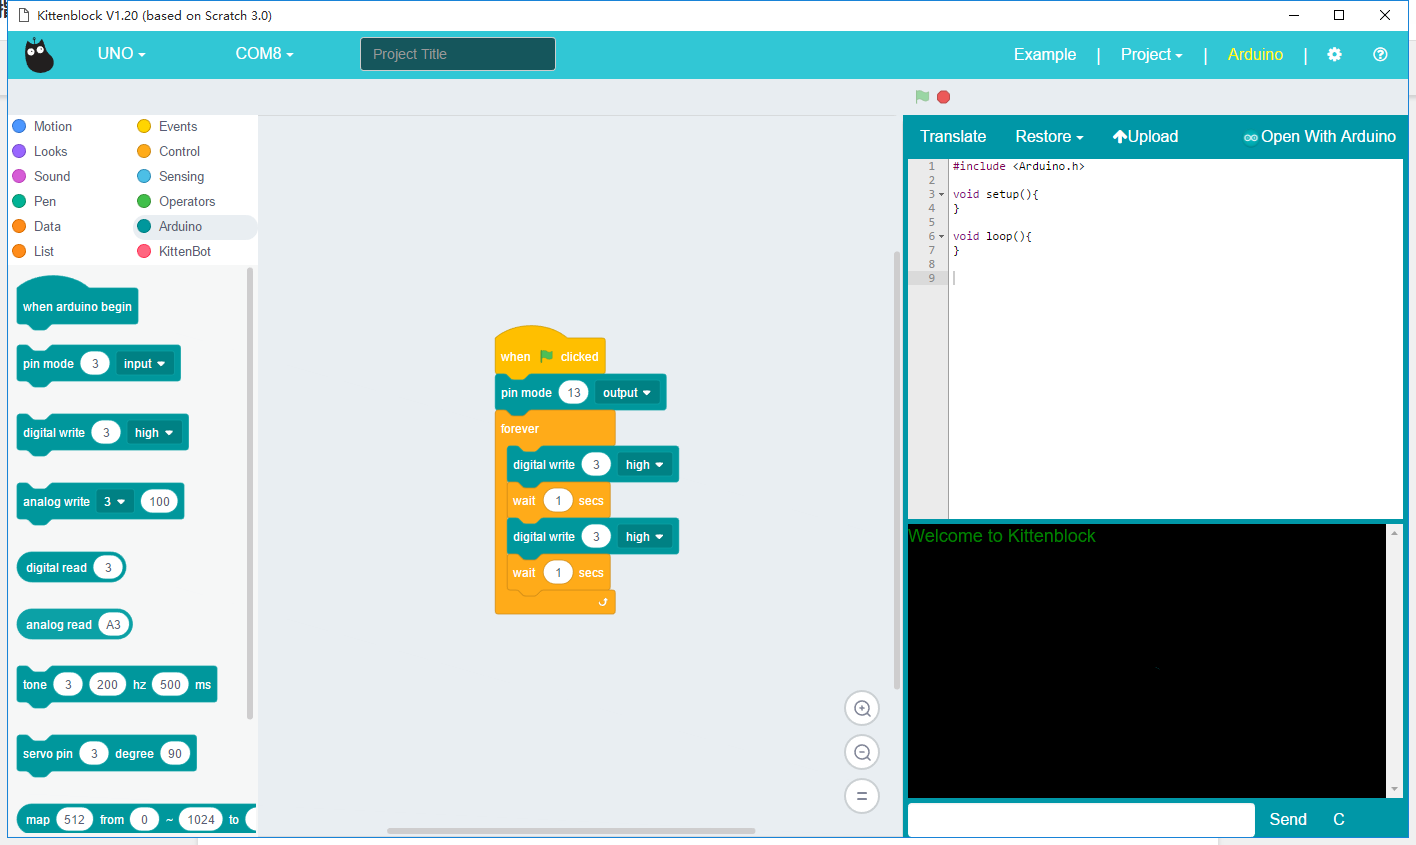Select the servo pin block
Screen dimensions: 1416x845
coord(106,755)
